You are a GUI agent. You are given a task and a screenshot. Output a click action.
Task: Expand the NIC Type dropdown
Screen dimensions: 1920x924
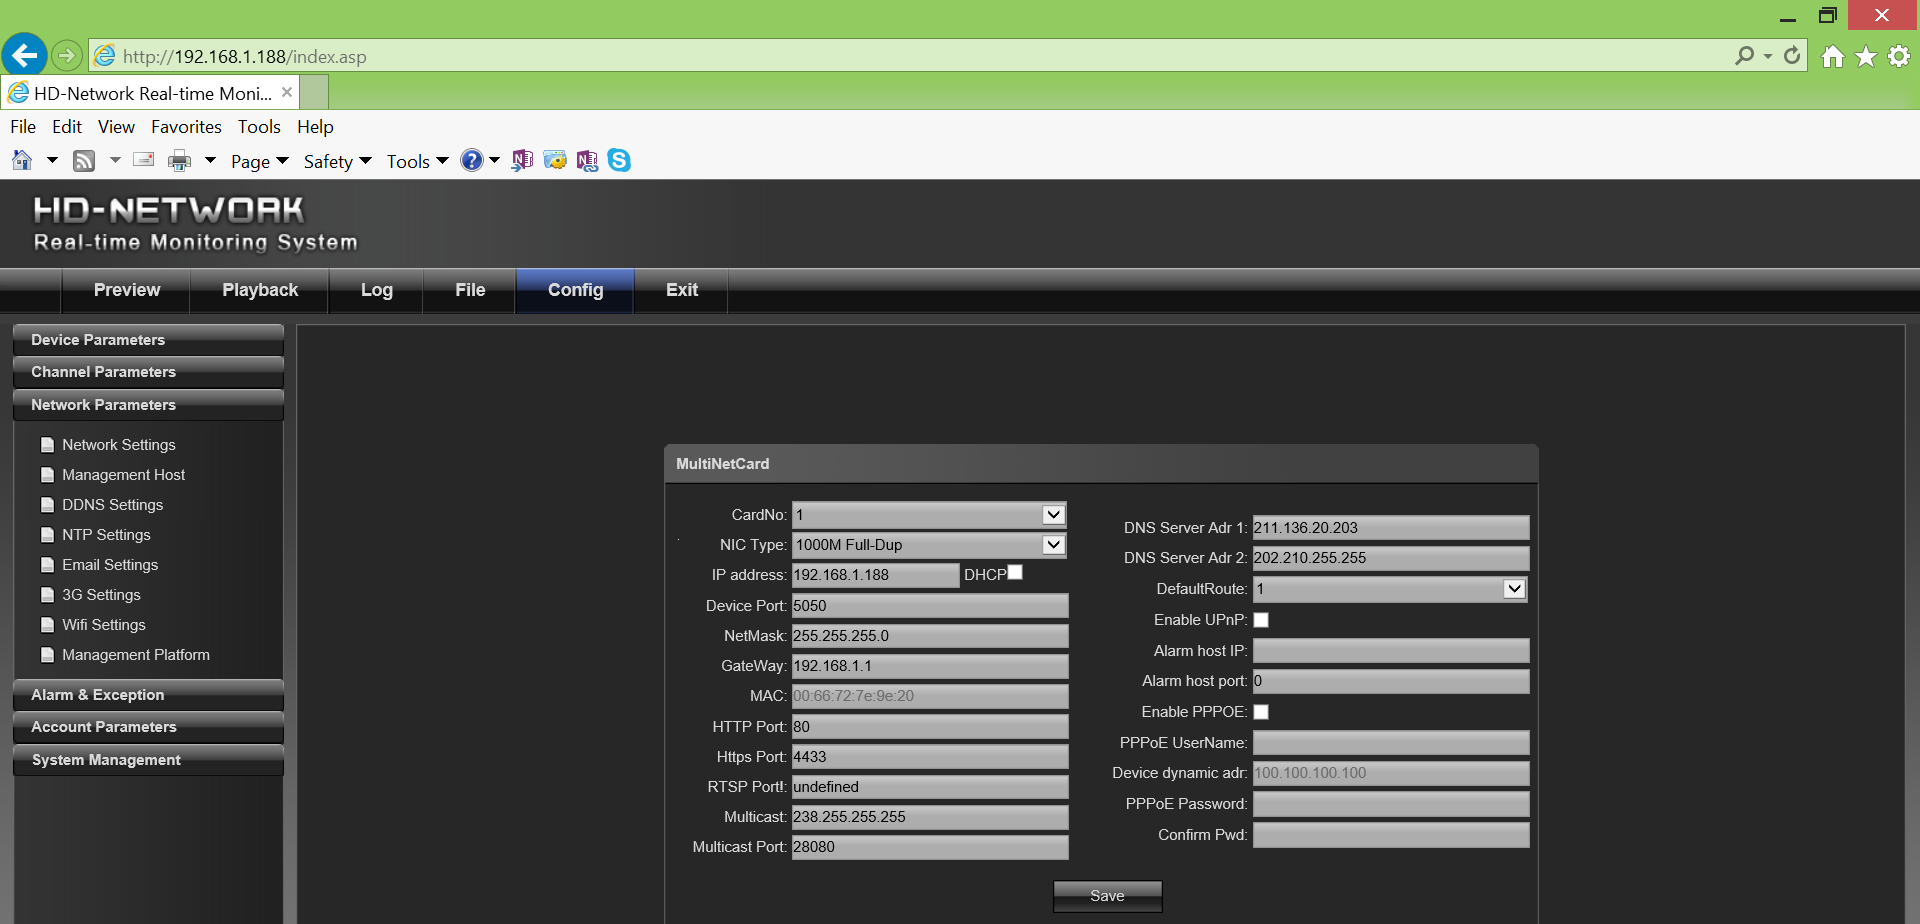1053,545
